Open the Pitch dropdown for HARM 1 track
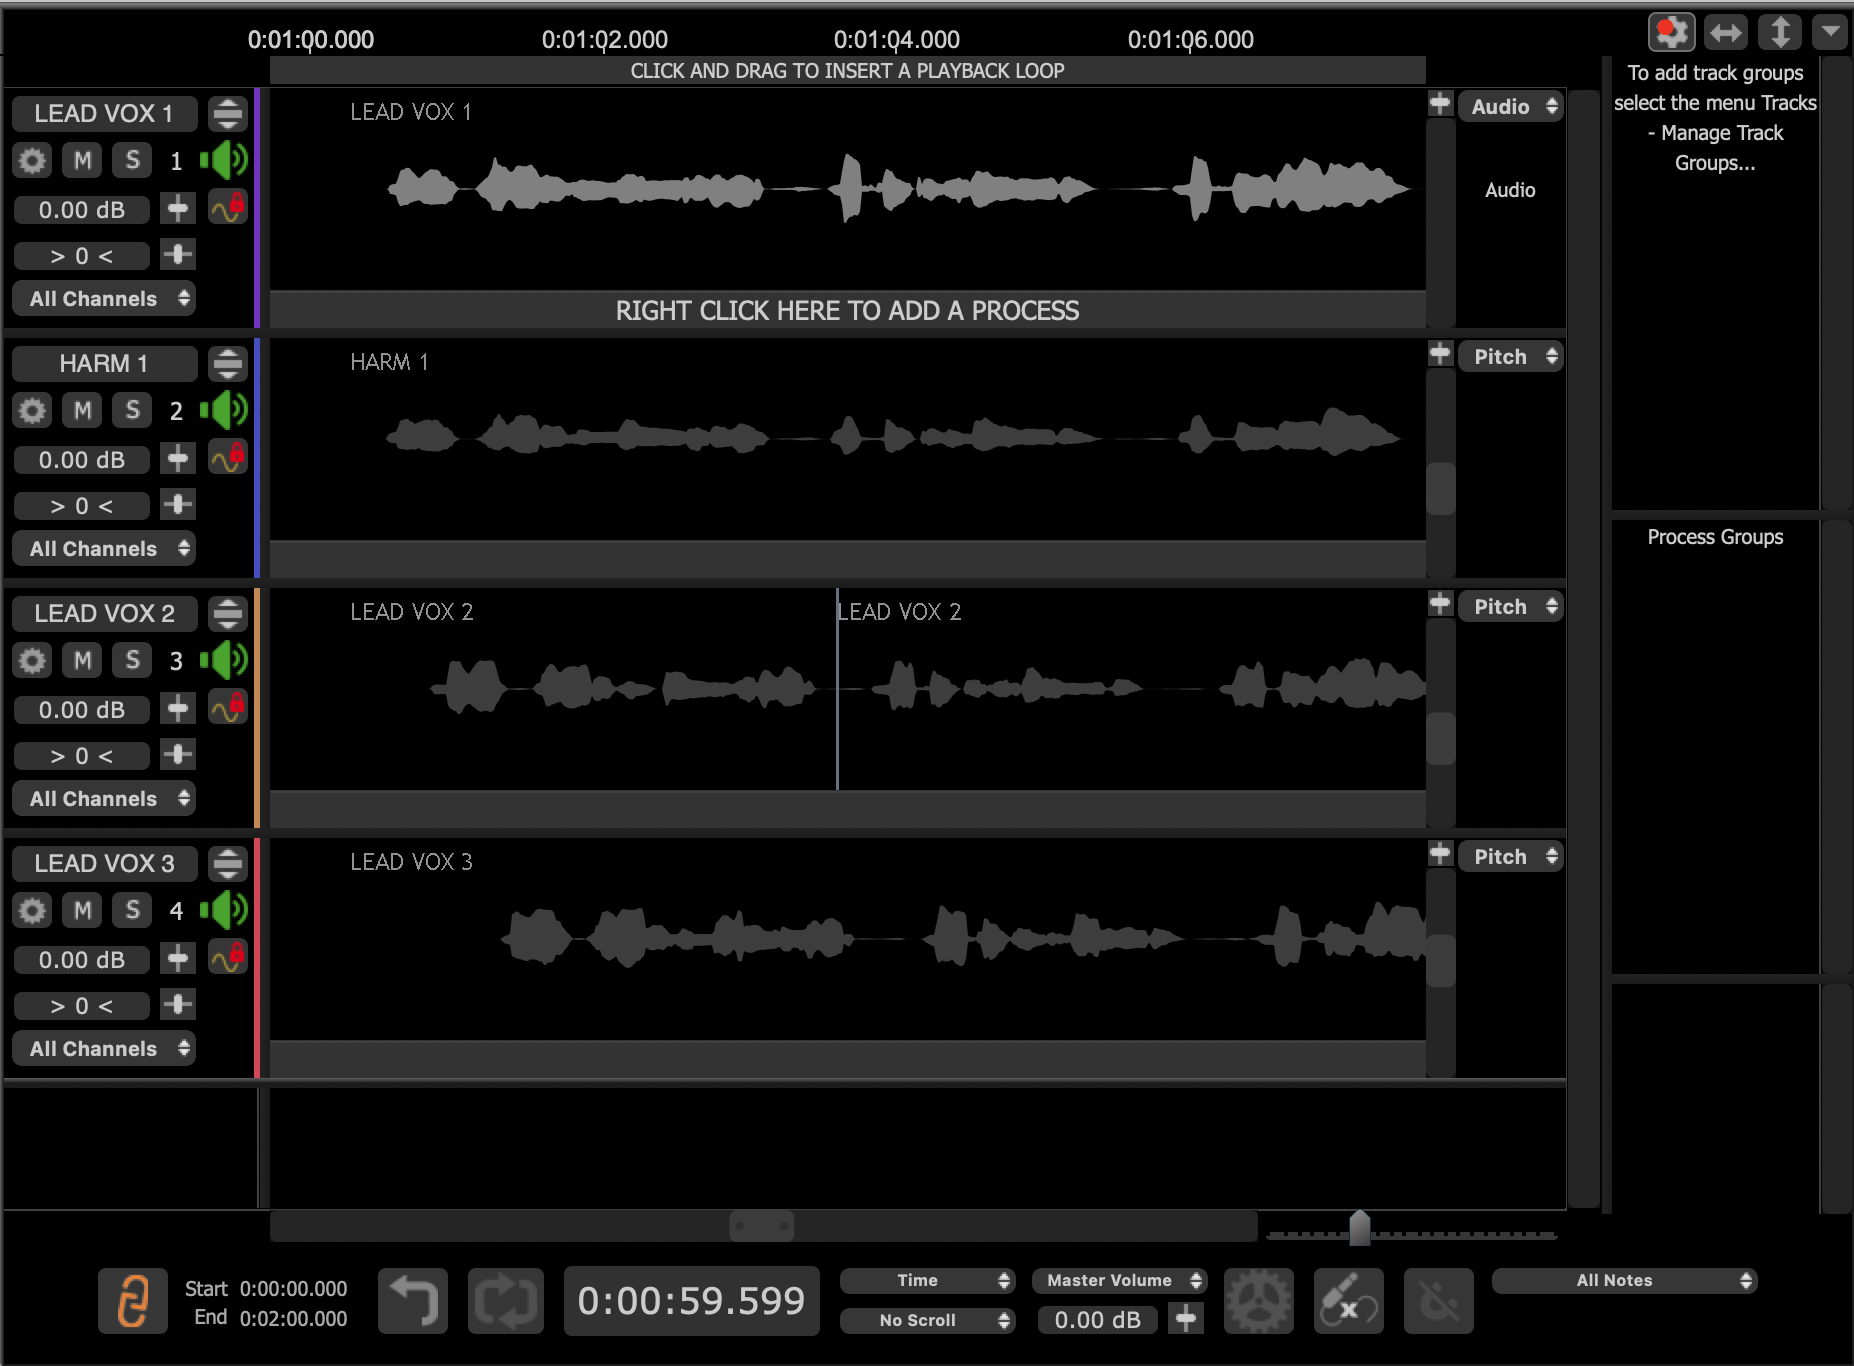 (1510, 357)
